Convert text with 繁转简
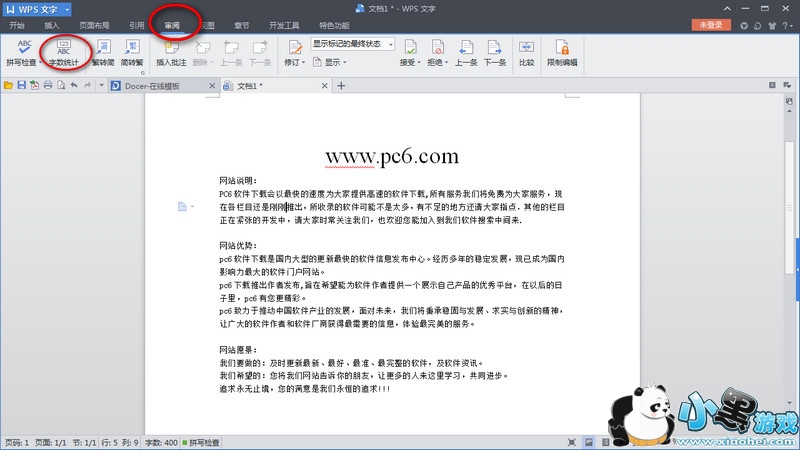Viewport: 800px width, 450px height. pos(103,53)
